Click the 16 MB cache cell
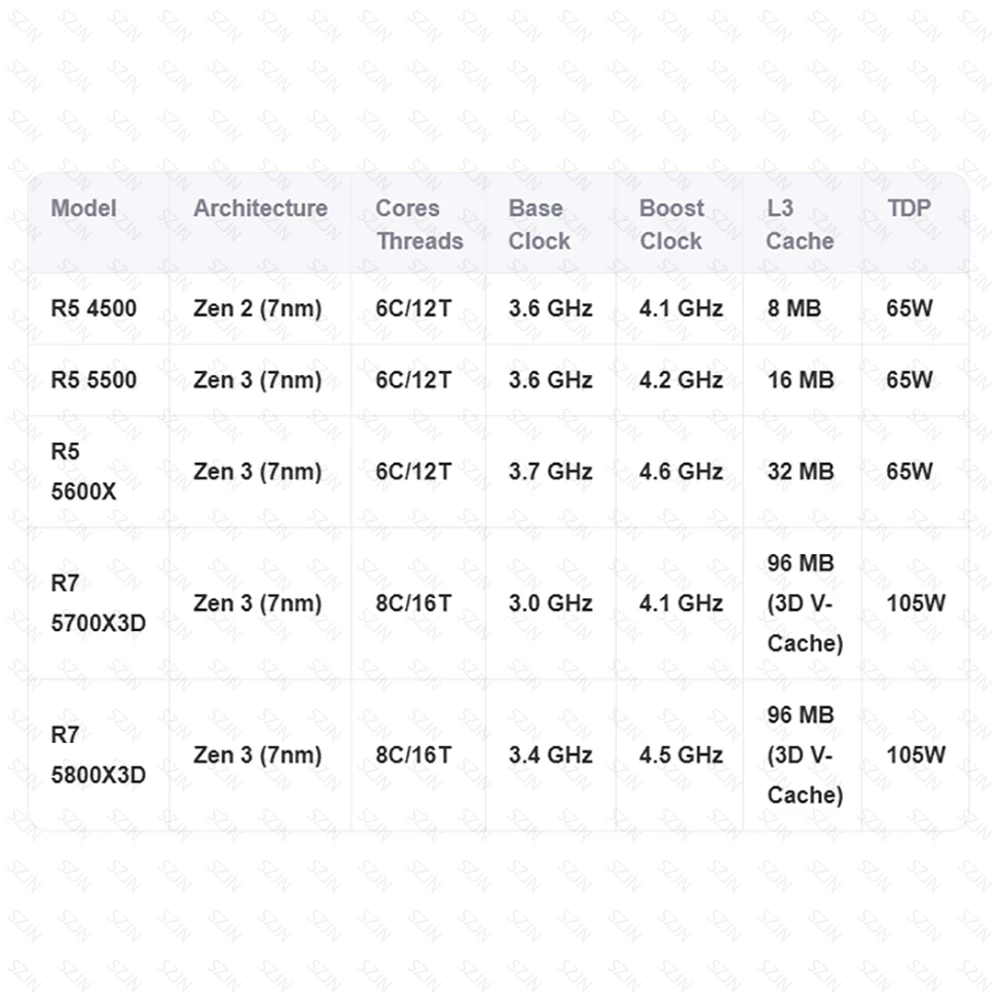This screenshot has height=1000, width=1000. point(800,380)
